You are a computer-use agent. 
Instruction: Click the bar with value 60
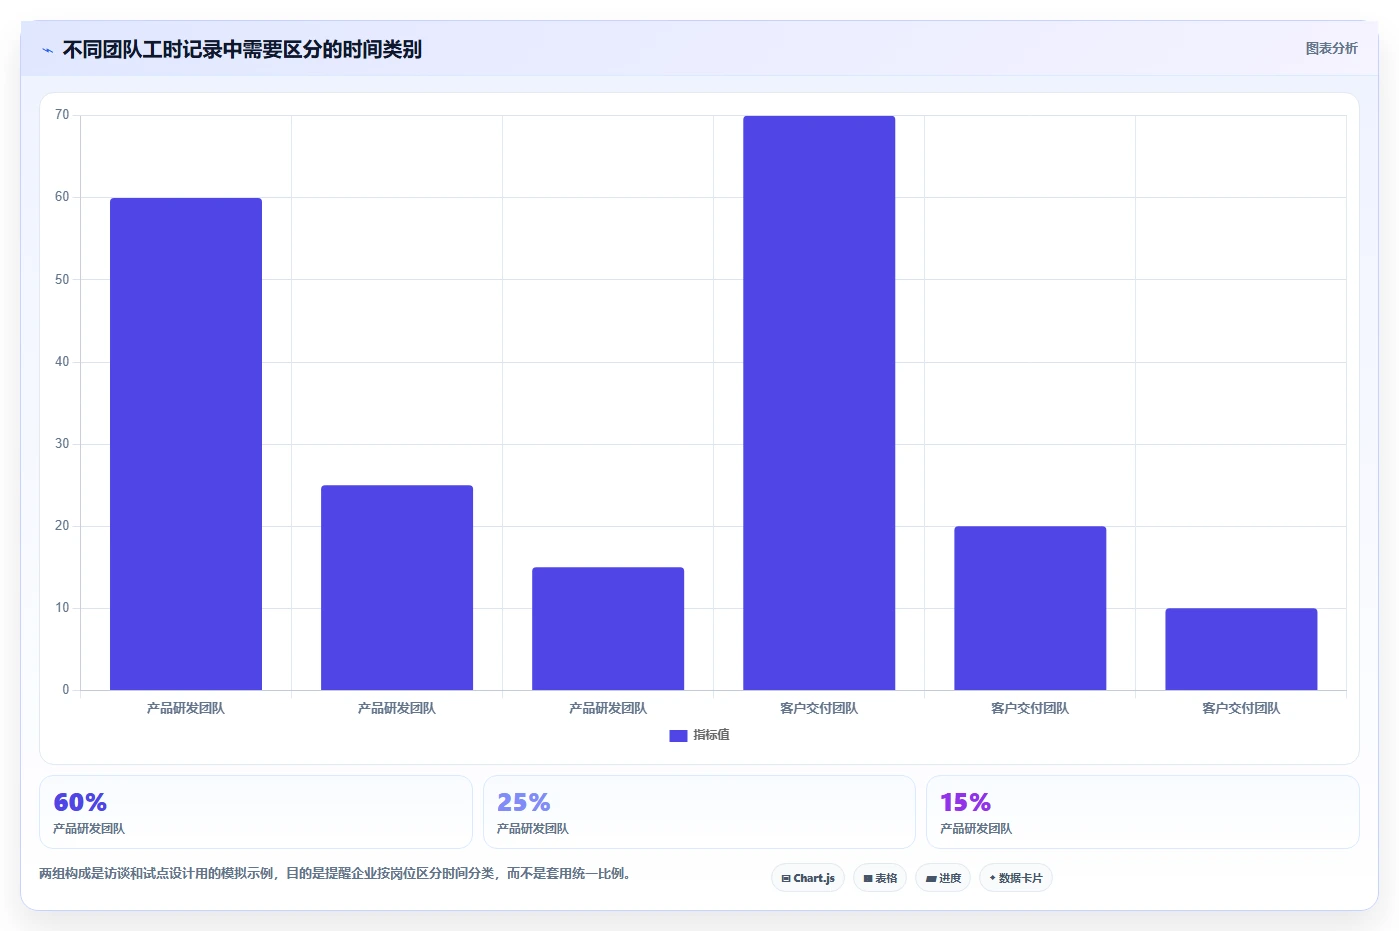coord(186,444)
